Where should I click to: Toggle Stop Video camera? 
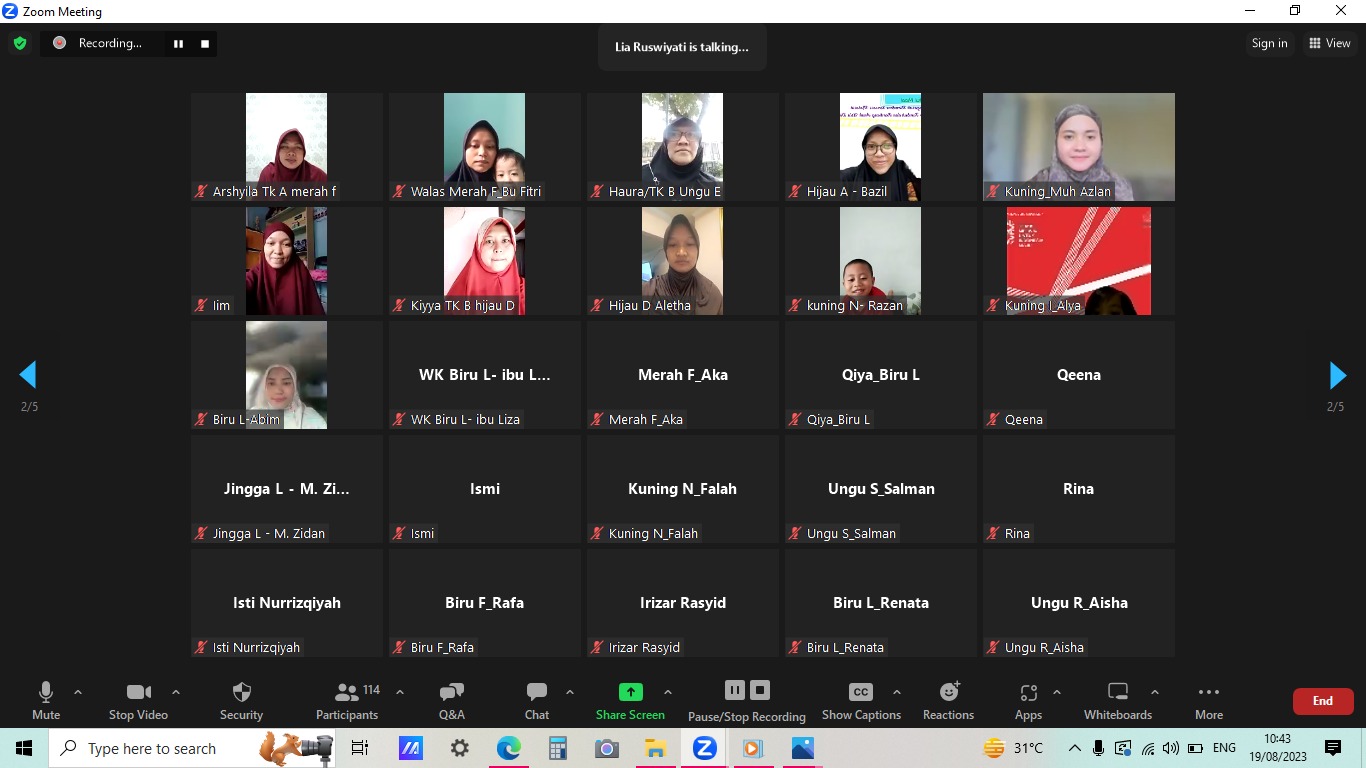(x=138, y=700)
